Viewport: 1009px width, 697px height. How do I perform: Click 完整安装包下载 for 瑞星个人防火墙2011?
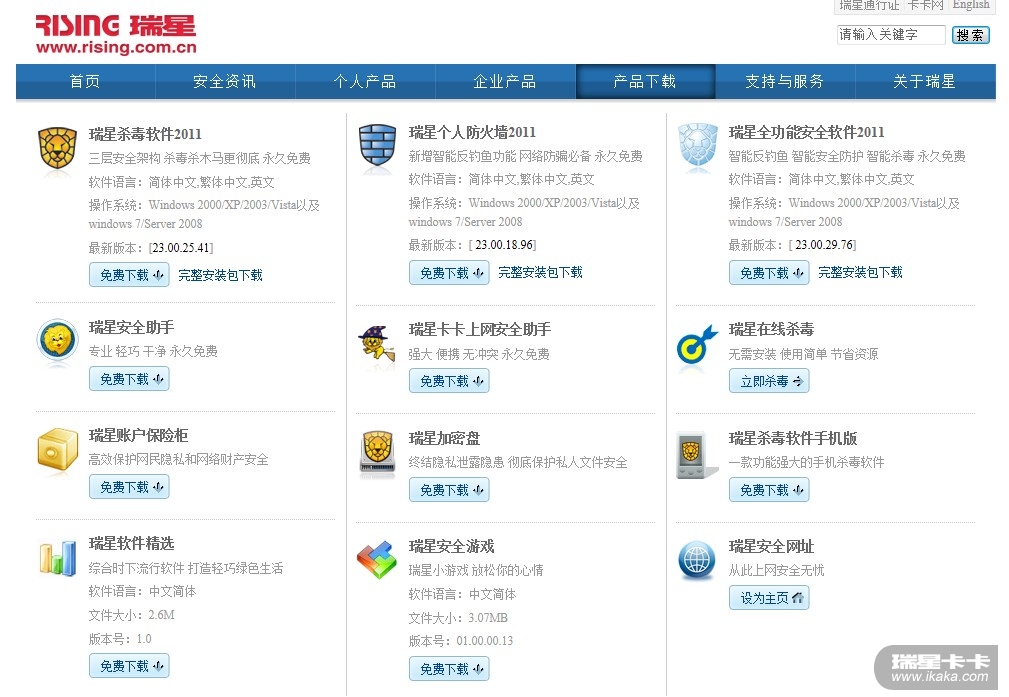pos(541,272)
